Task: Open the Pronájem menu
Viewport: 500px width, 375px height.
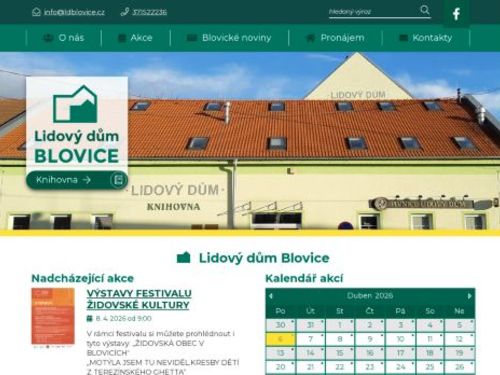Action: pos(335,38)
